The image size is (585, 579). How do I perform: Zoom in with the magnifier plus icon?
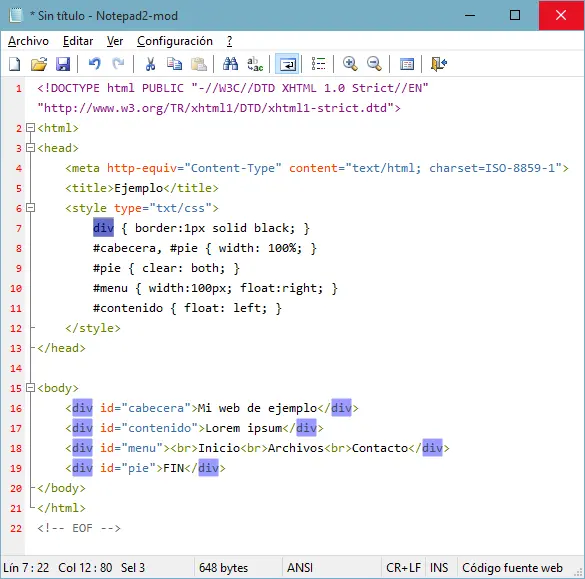tap(350, 64)
